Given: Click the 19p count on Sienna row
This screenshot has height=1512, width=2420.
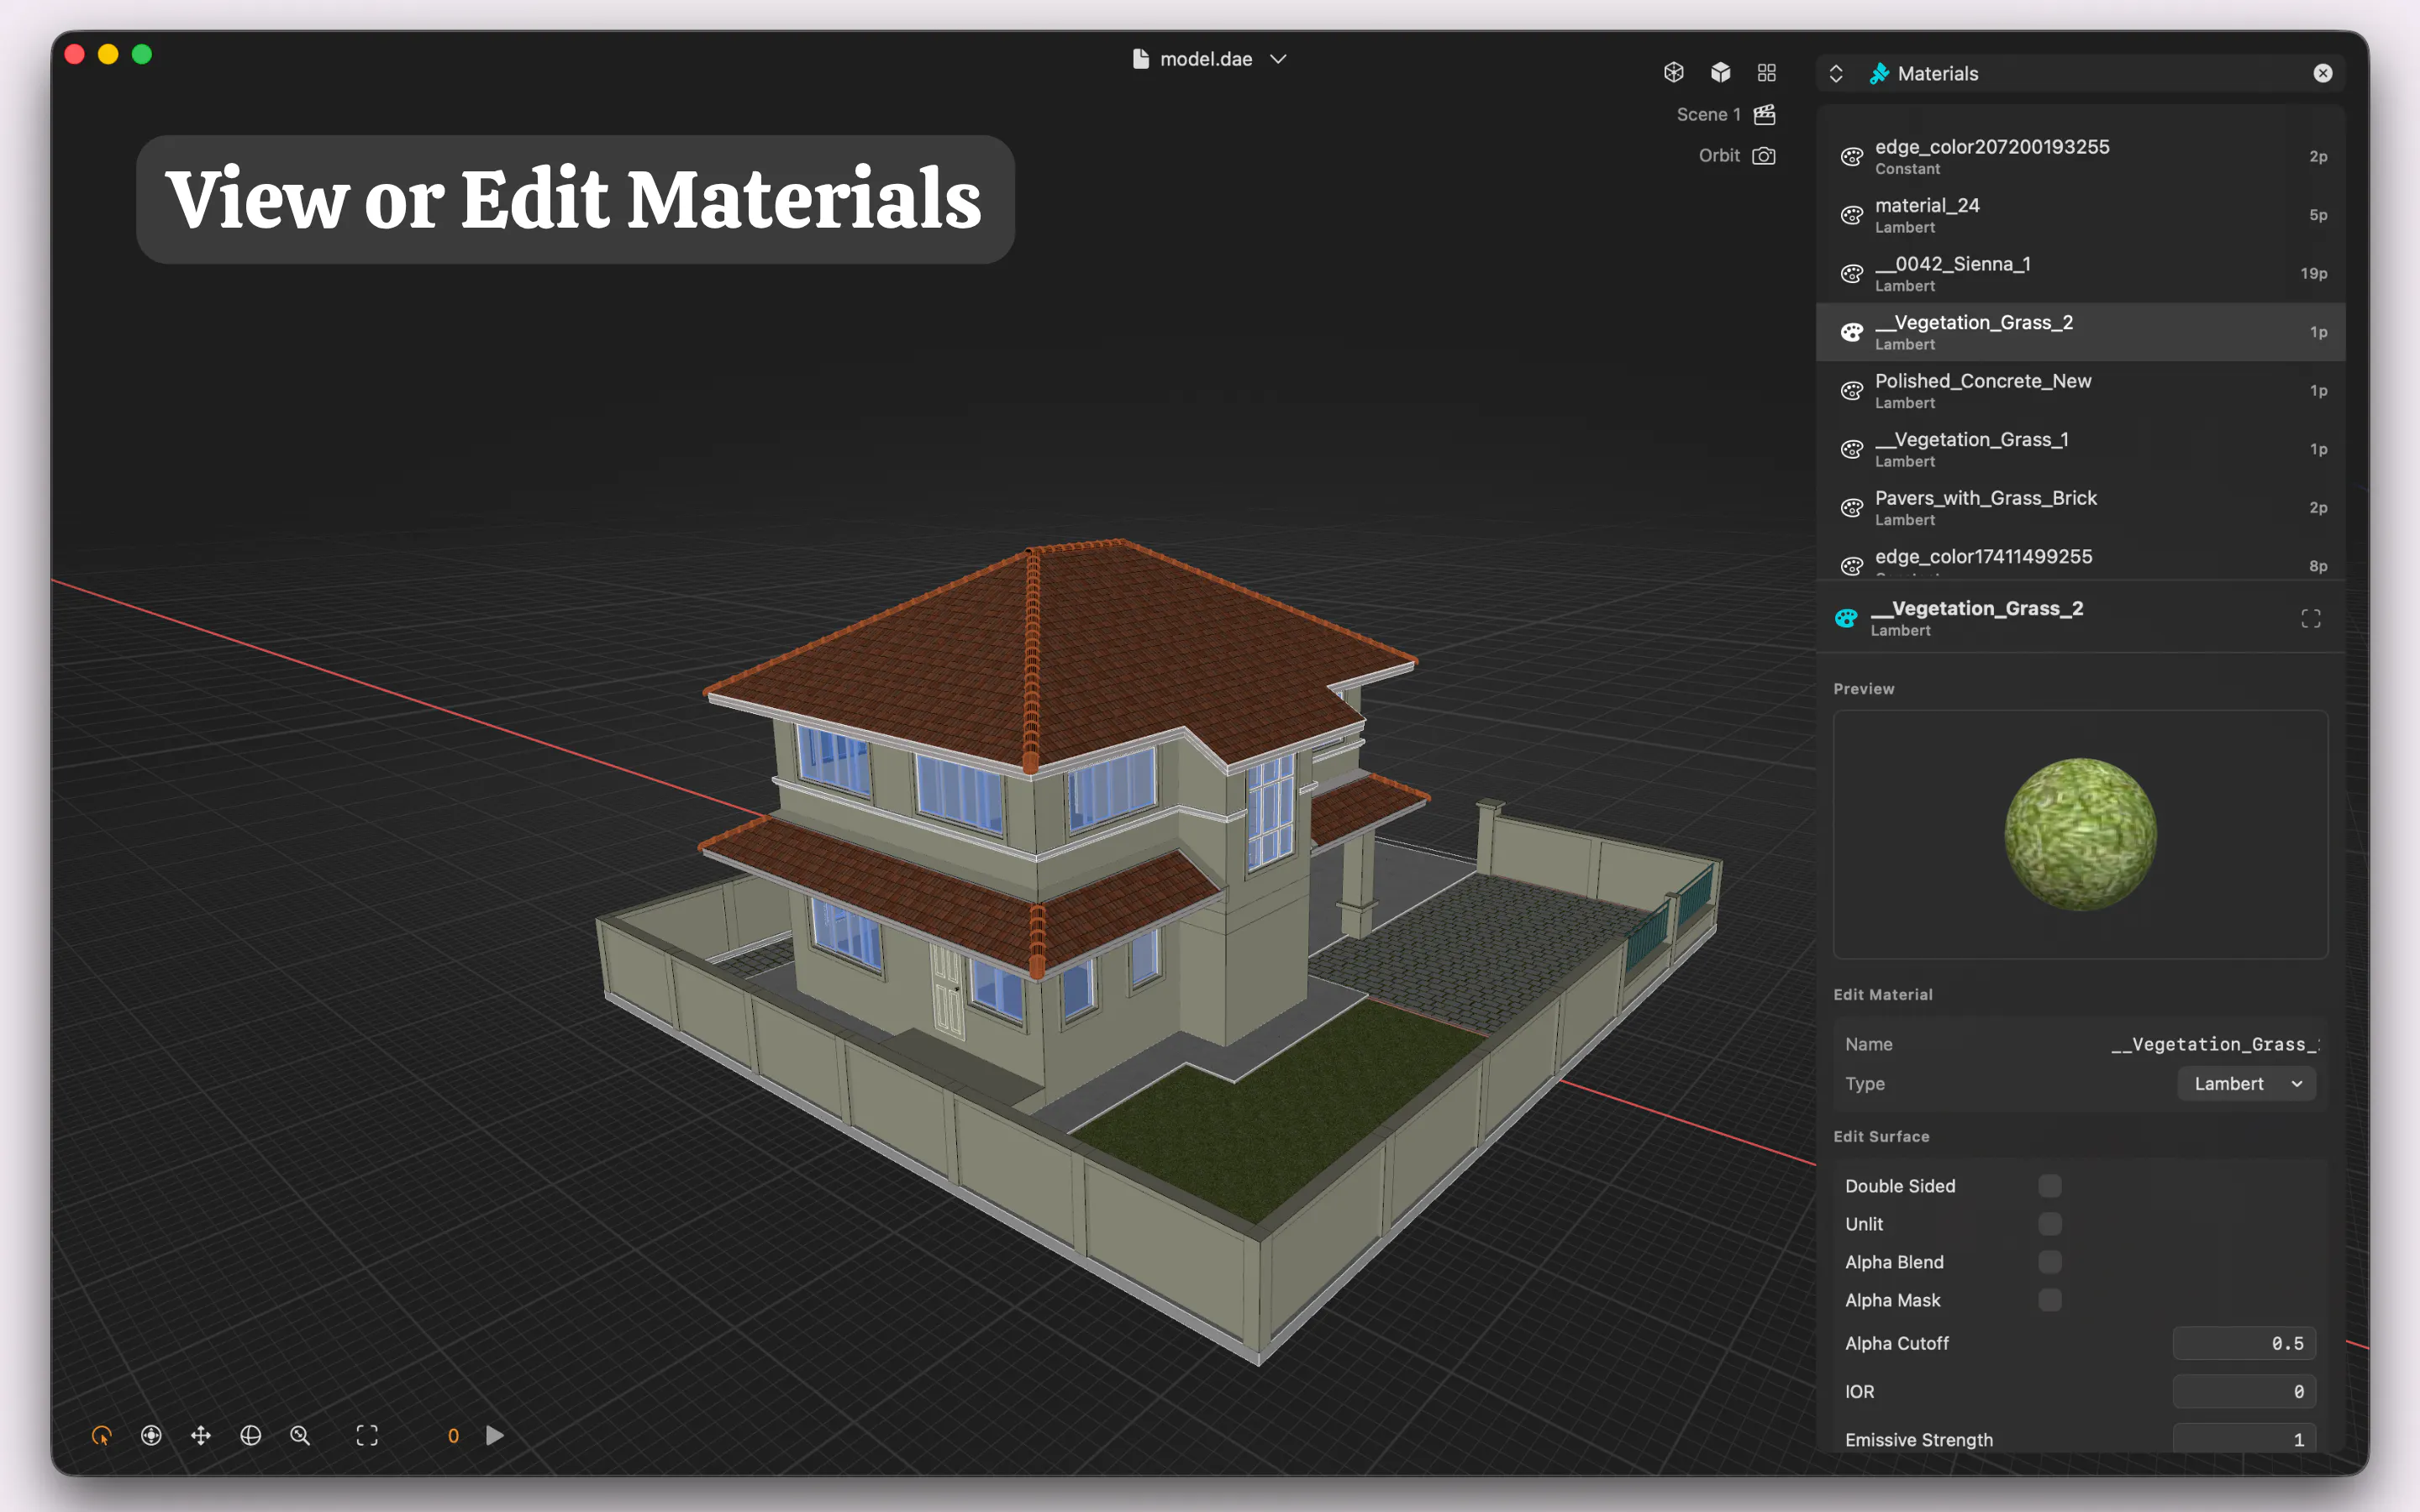Looking at the screenshot, I should coord(2313,273).
